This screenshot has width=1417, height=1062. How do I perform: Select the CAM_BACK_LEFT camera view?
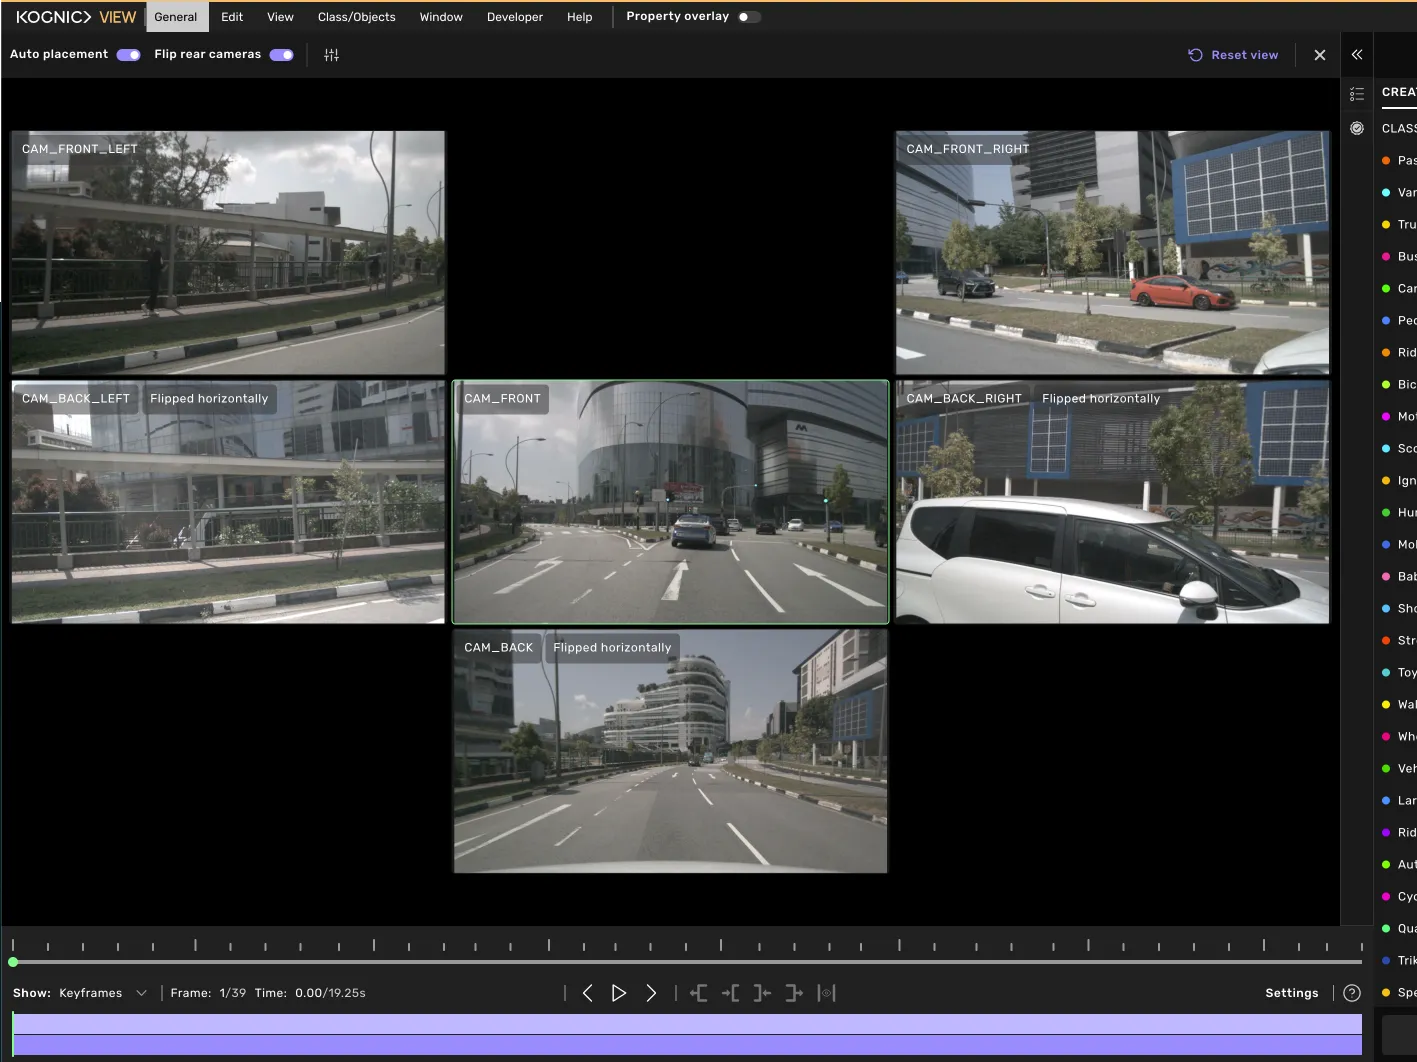coord(228,502)
